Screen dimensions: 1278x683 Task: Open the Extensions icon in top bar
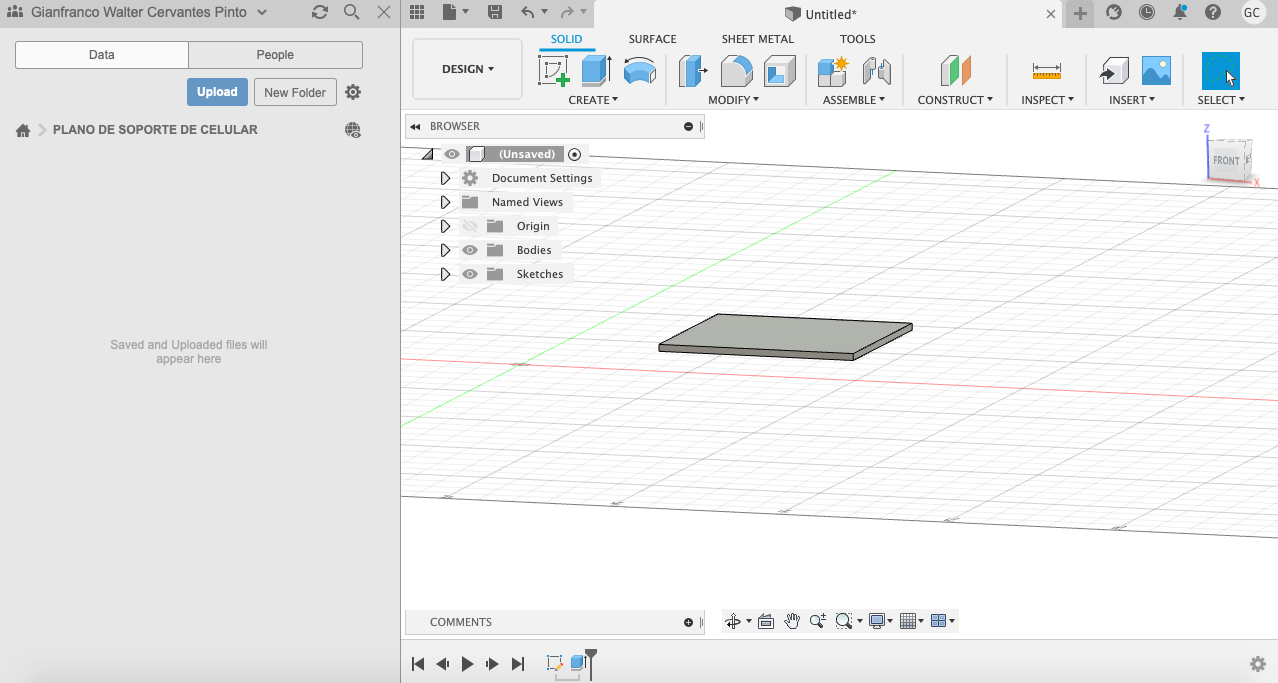point(1114,13)
